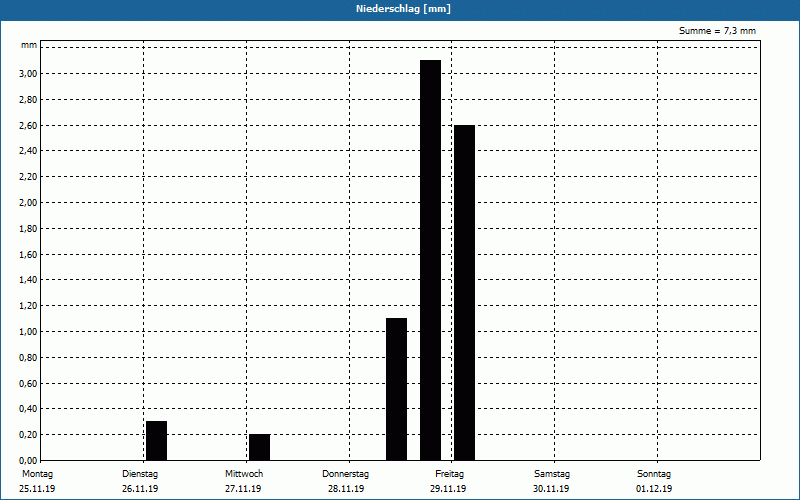Select the 1,10 mm bar on Donnerstag
800x500 pixels.
tap(396, 389)
